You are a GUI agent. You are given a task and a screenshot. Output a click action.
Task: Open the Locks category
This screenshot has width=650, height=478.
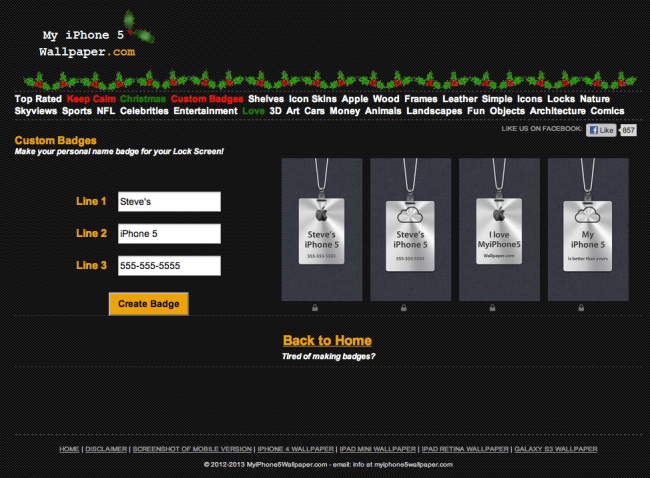tap(561, 99)
